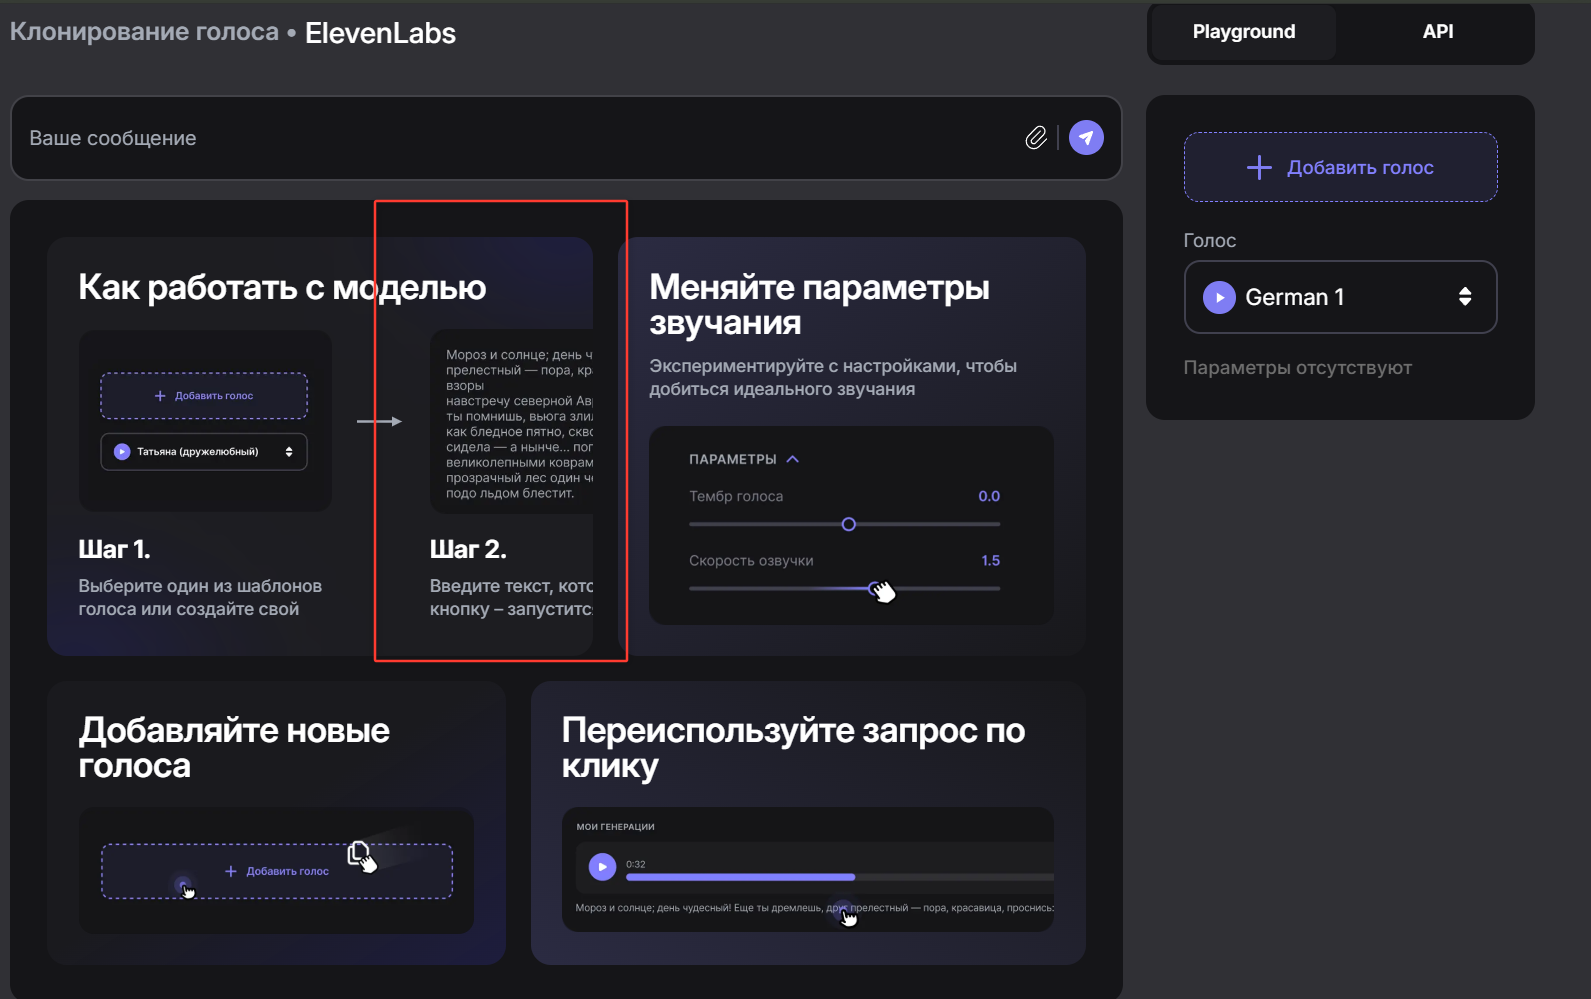Click the "ElevenLabs" title text

point(380,33)
